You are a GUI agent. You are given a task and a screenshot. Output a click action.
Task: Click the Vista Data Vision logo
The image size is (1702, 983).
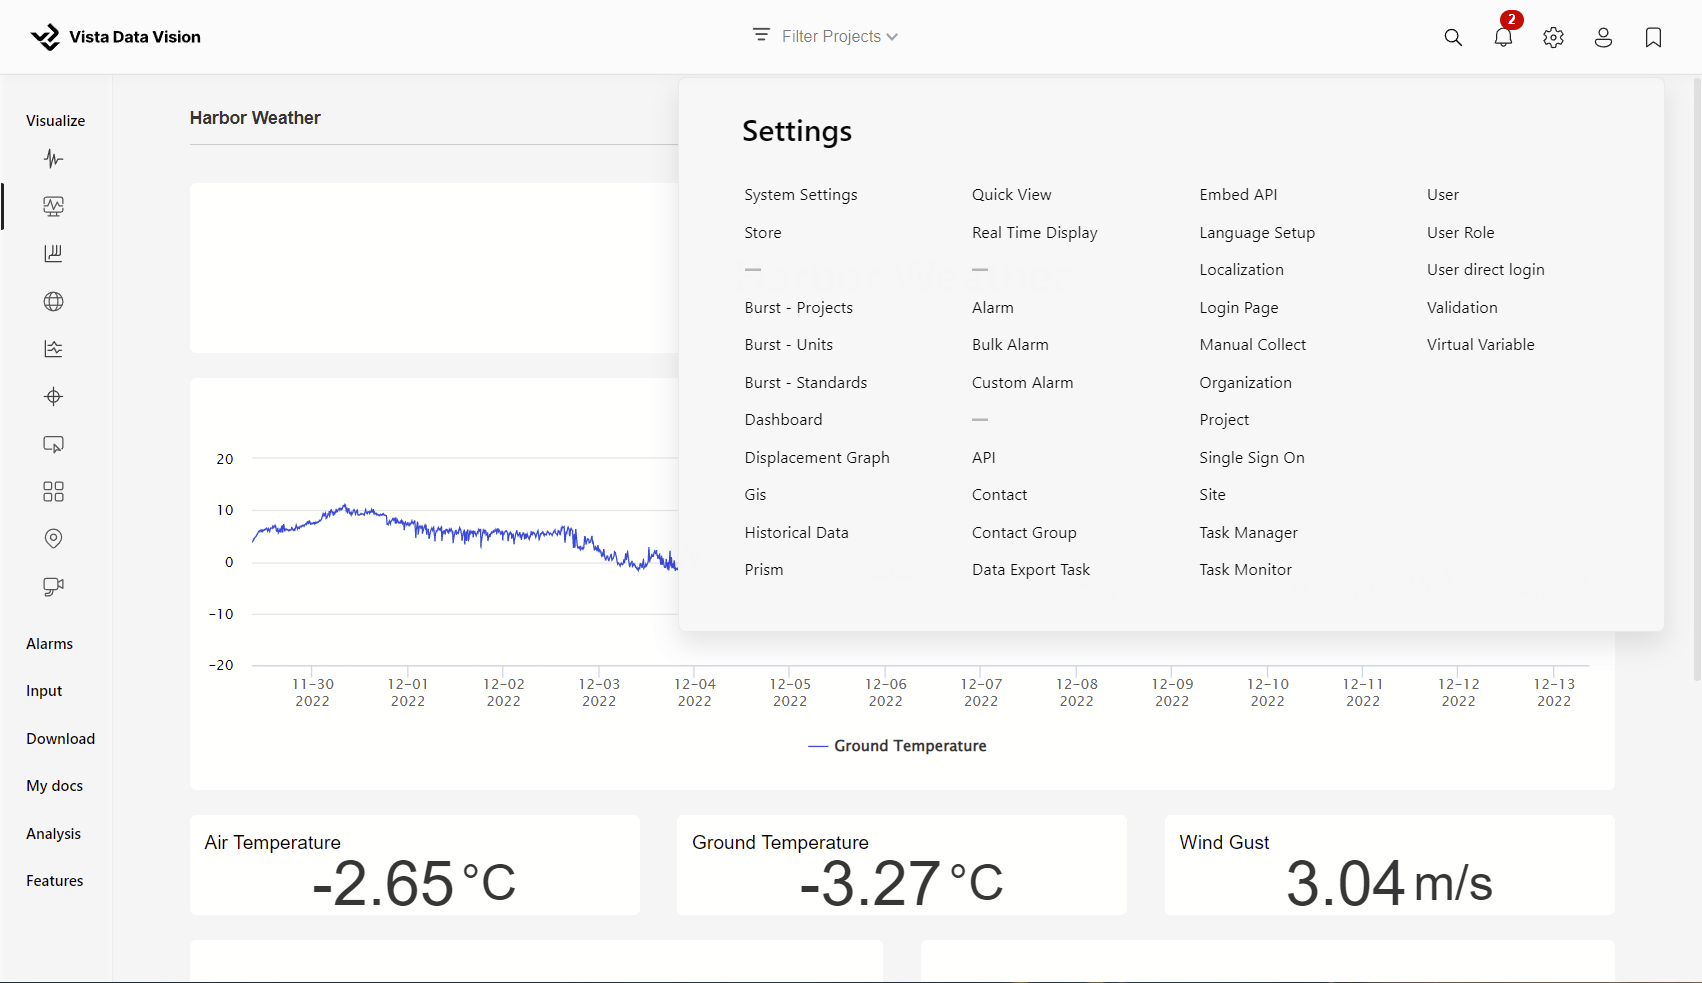(115, 37)
